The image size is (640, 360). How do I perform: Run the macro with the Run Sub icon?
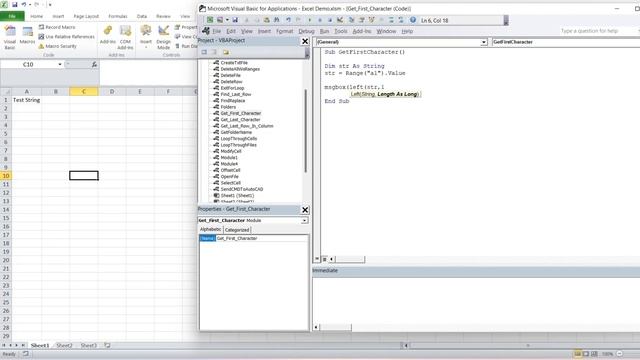(x=309, y=20)
